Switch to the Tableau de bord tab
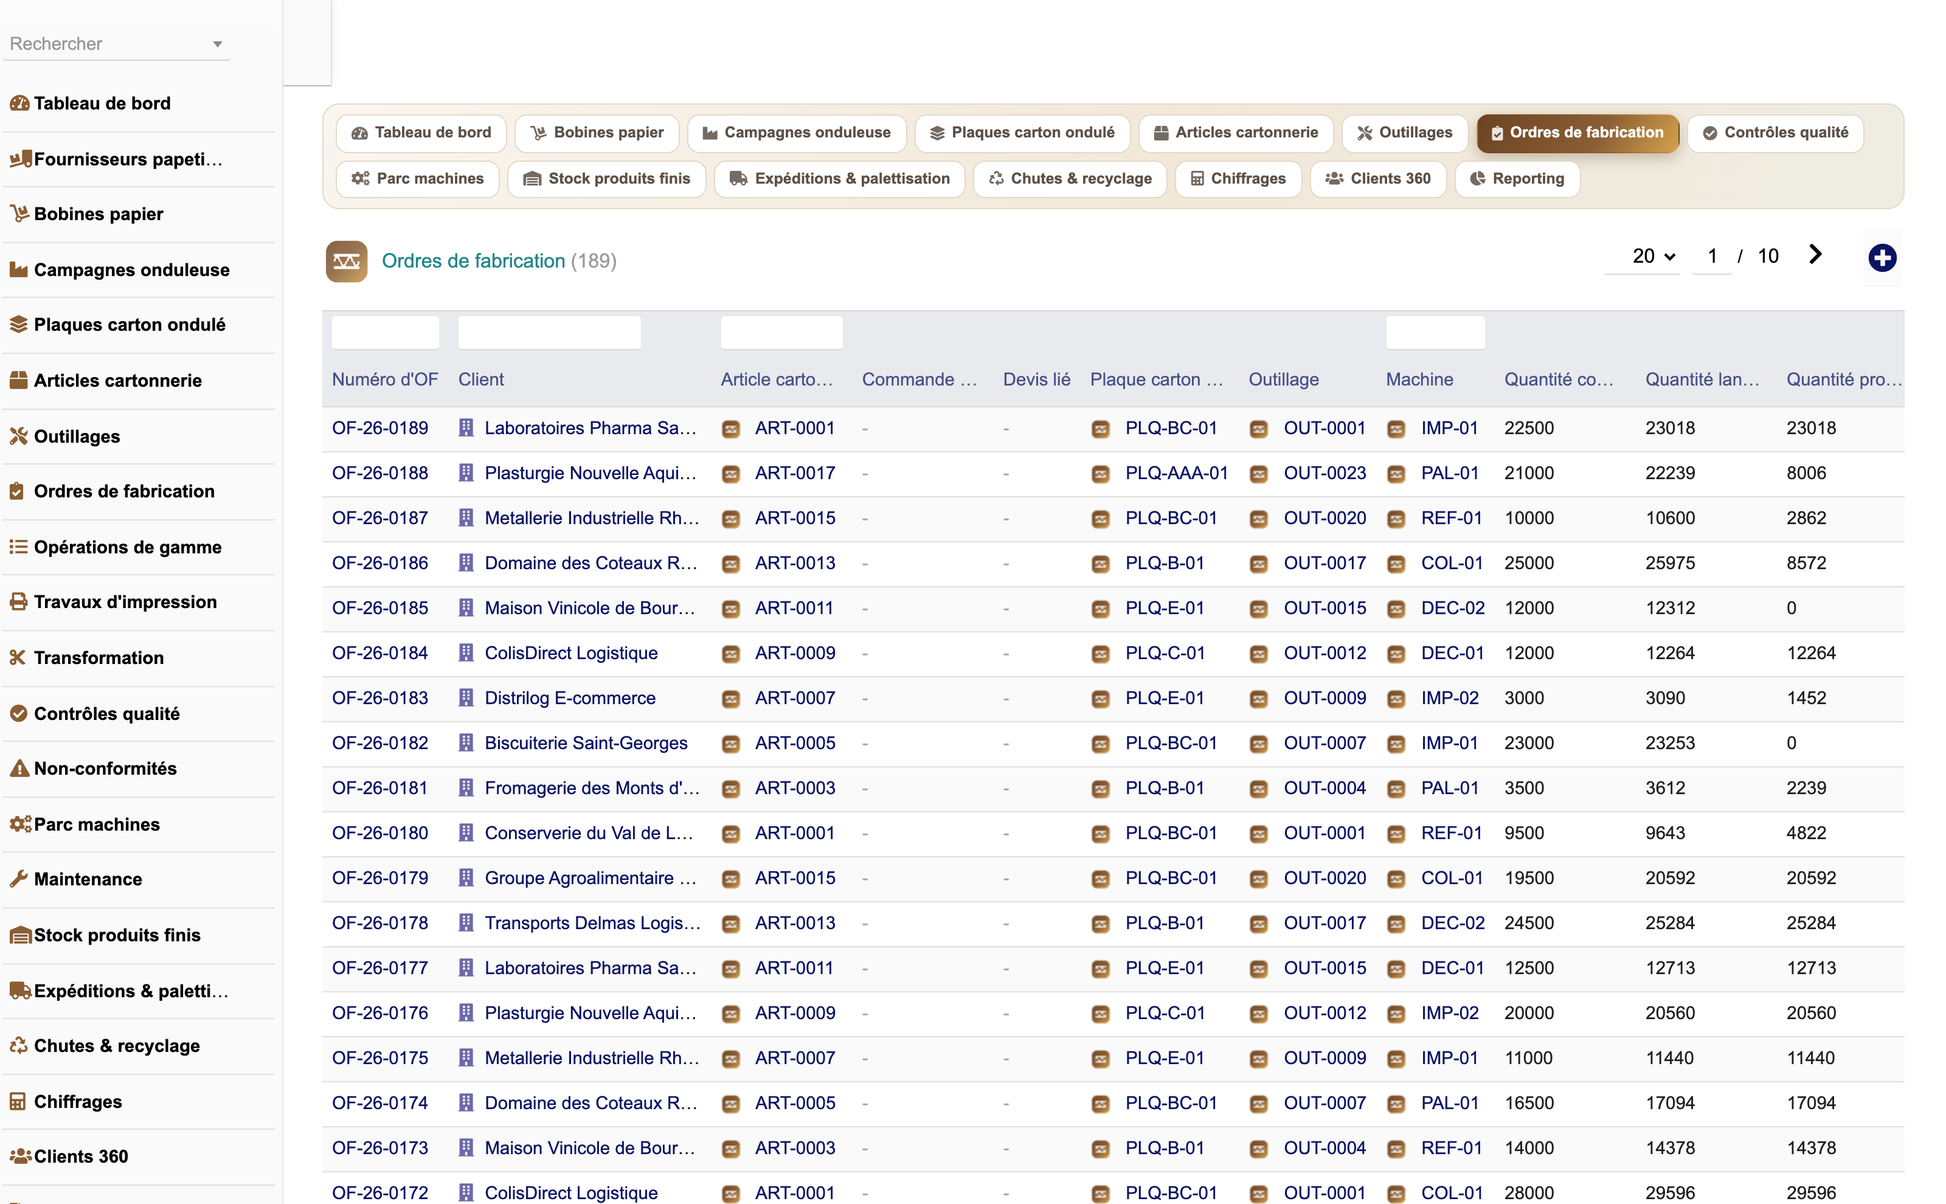1946x1204 pixels. [x=422, y=133]
